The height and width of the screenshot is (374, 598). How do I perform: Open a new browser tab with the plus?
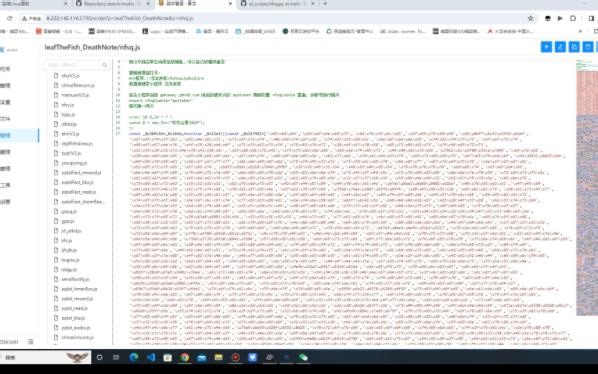click(x=325, y=3)
